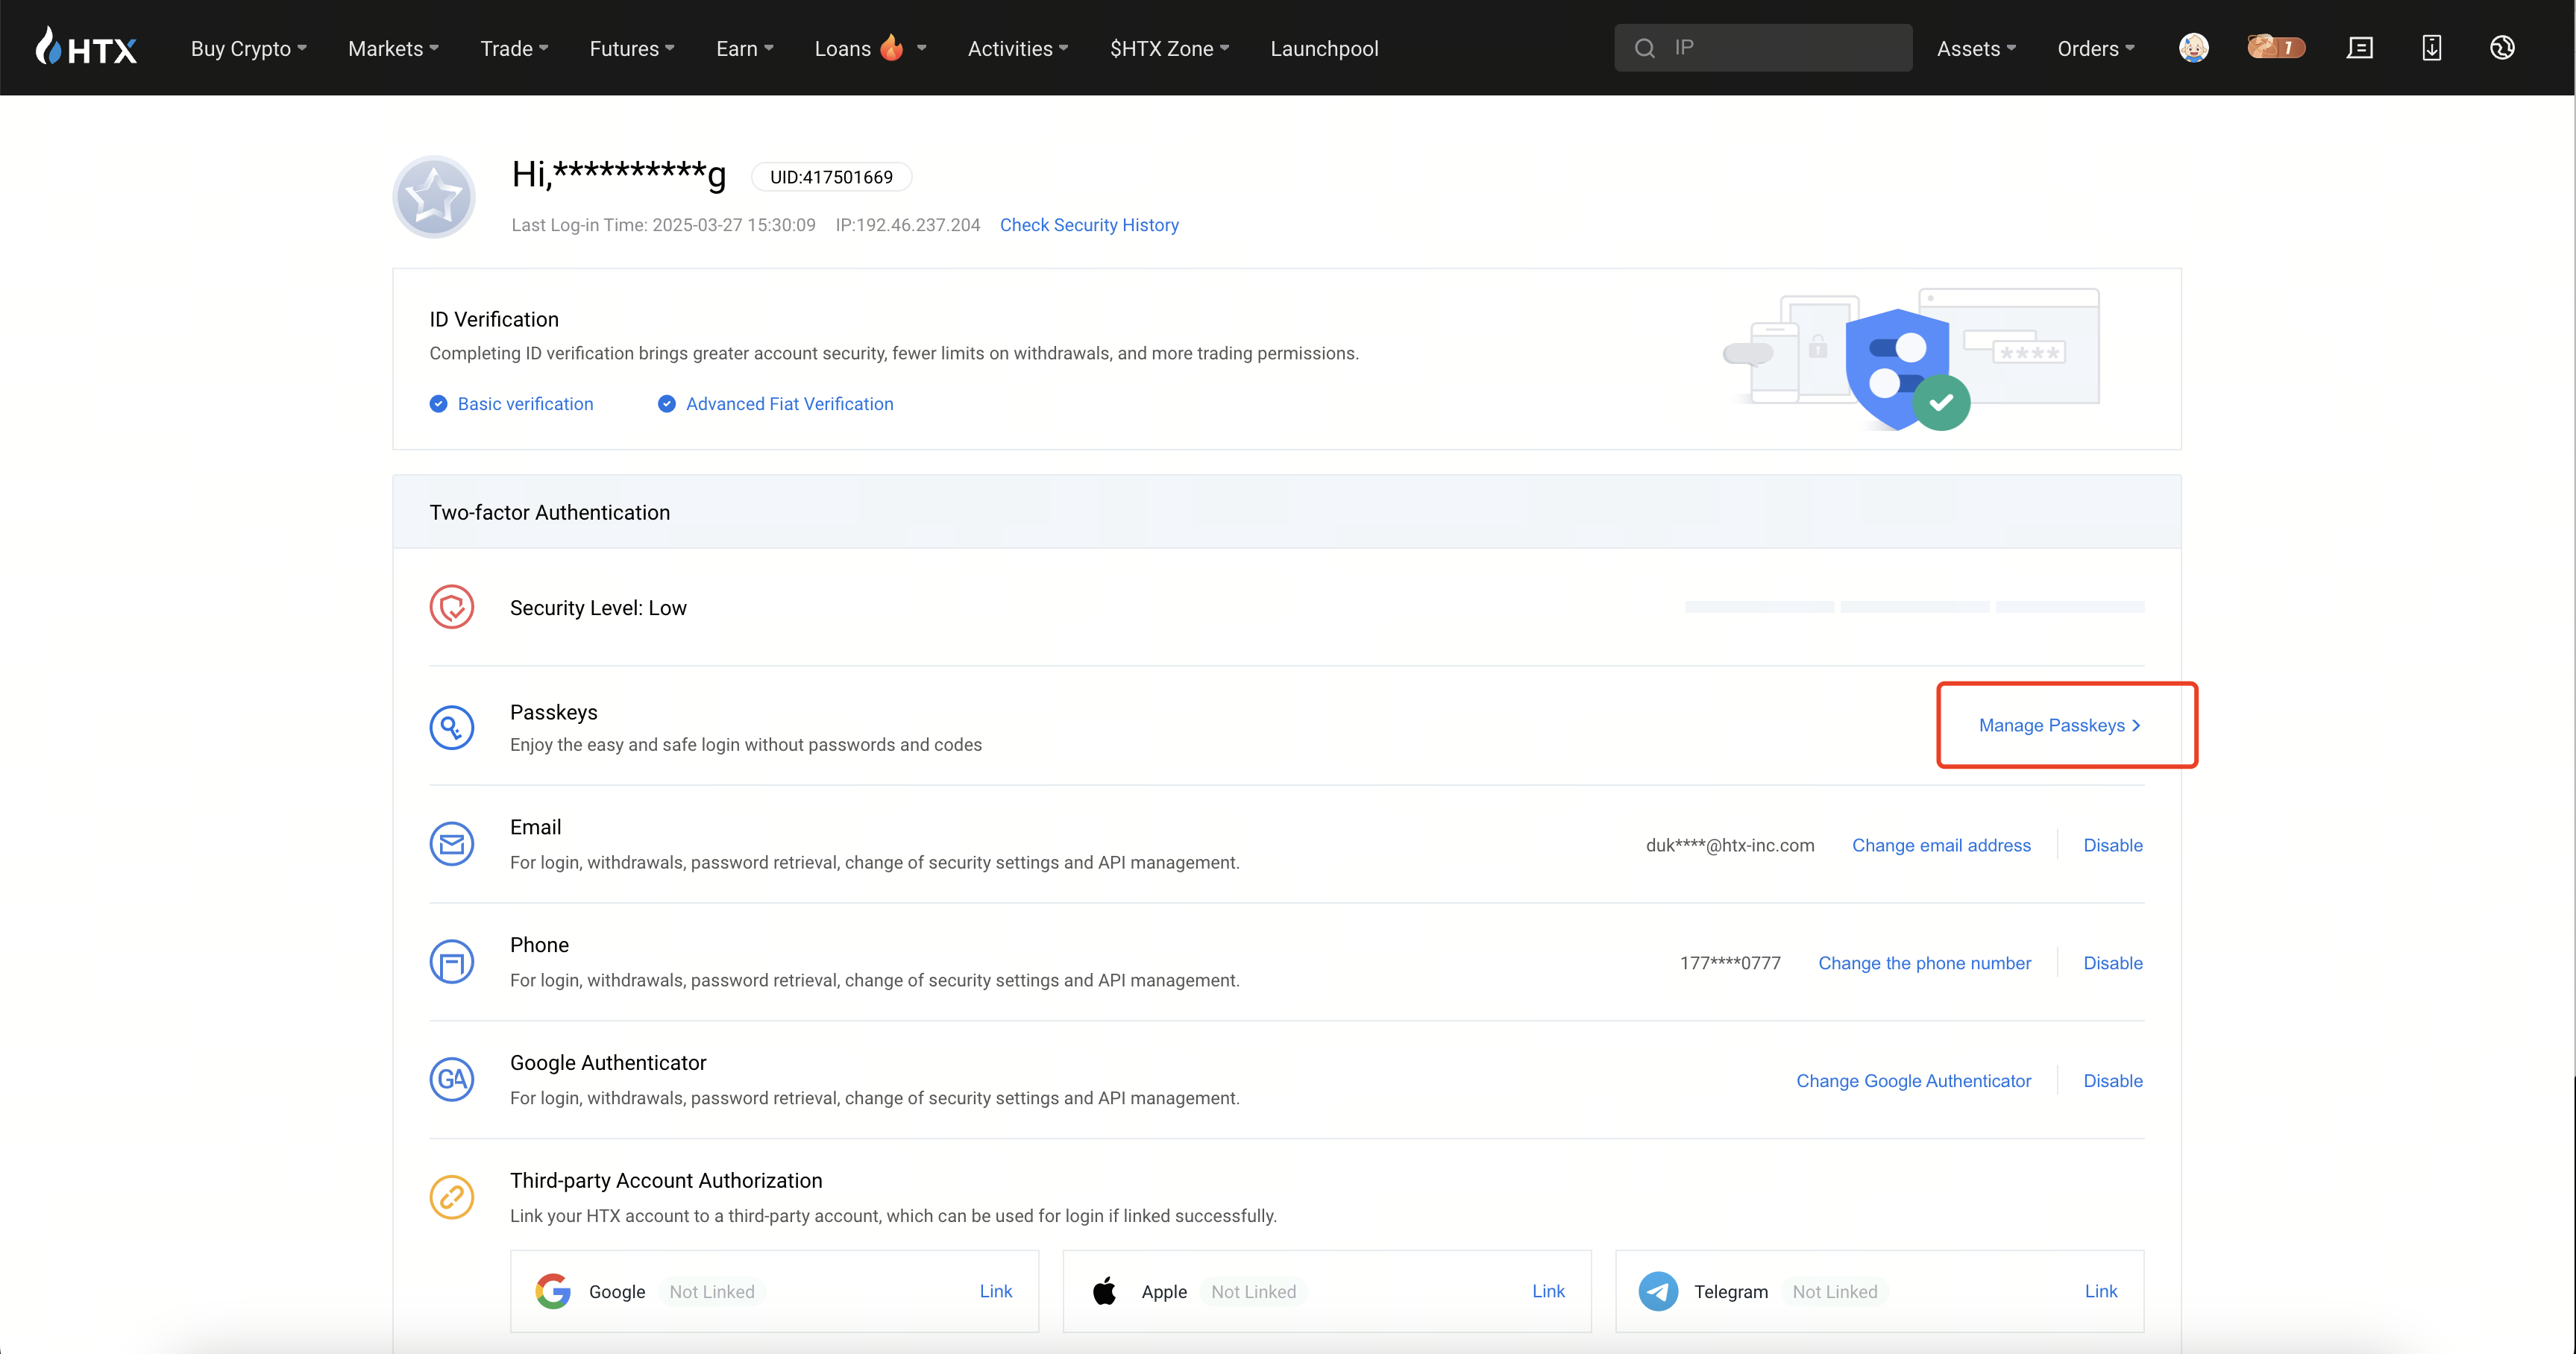
Task: Click Change Google Authenticator
Action: point(1913,1081)
